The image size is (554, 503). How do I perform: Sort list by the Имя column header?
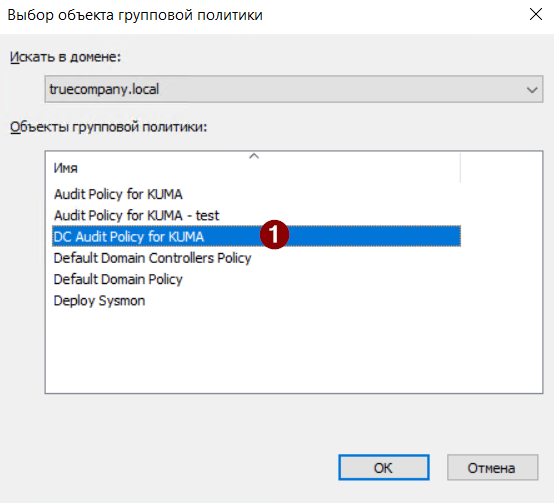[x=254, y=168]
